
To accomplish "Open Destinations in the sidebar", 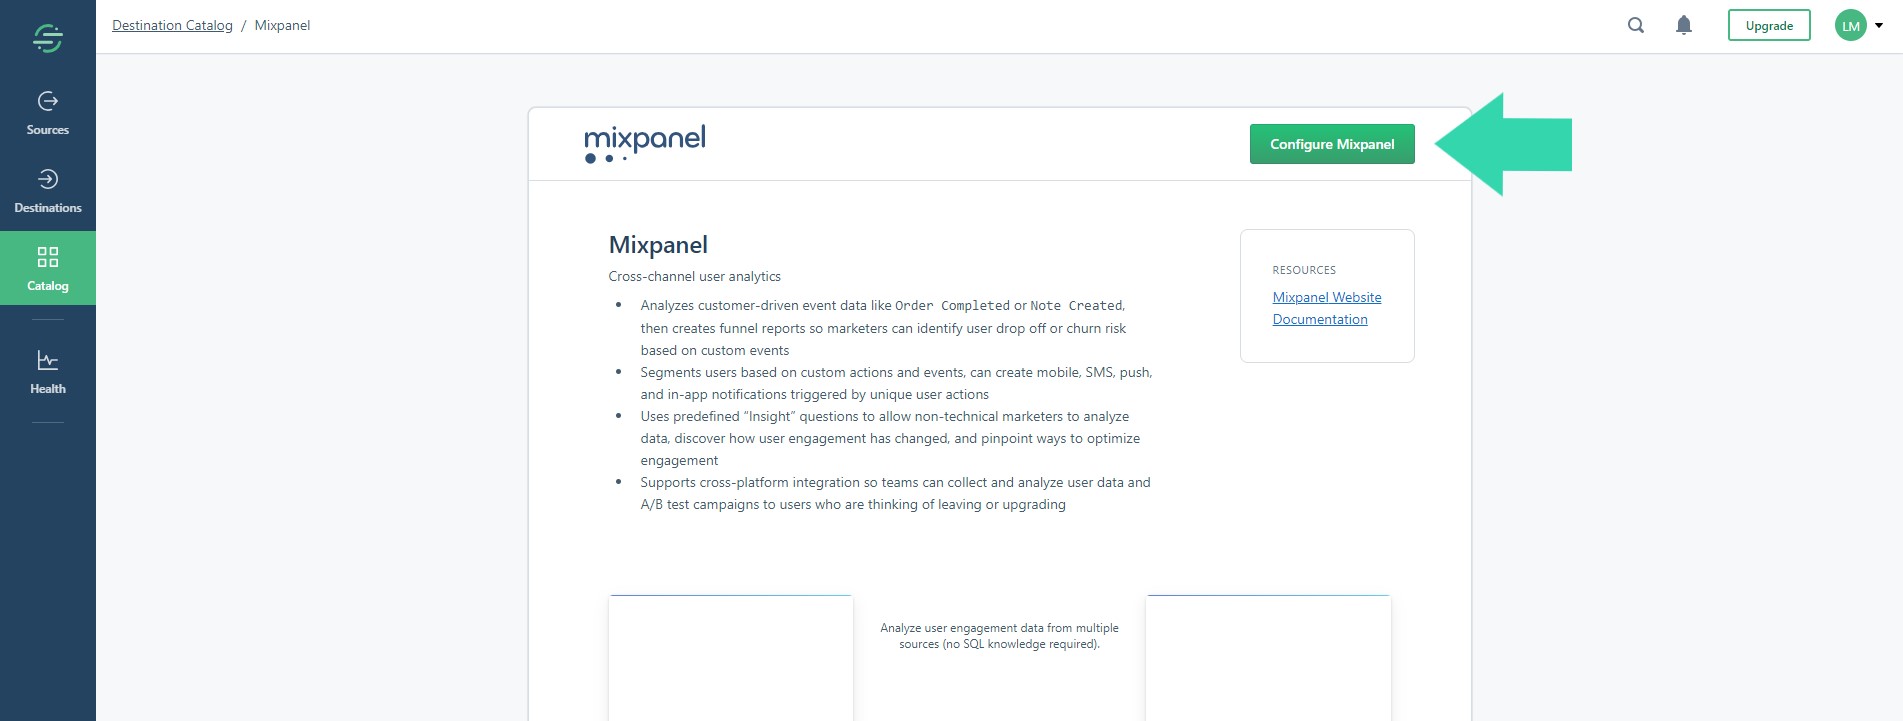I will pos(48,192).
